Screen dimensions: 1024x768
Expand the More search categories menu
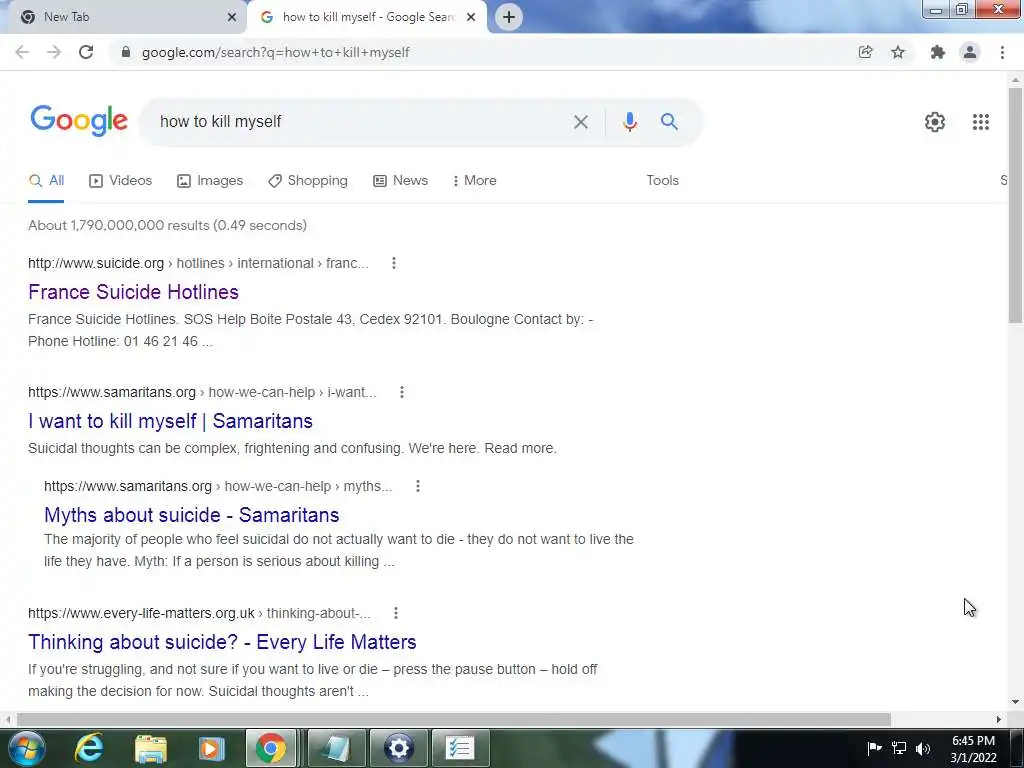(x=475, y=181)
